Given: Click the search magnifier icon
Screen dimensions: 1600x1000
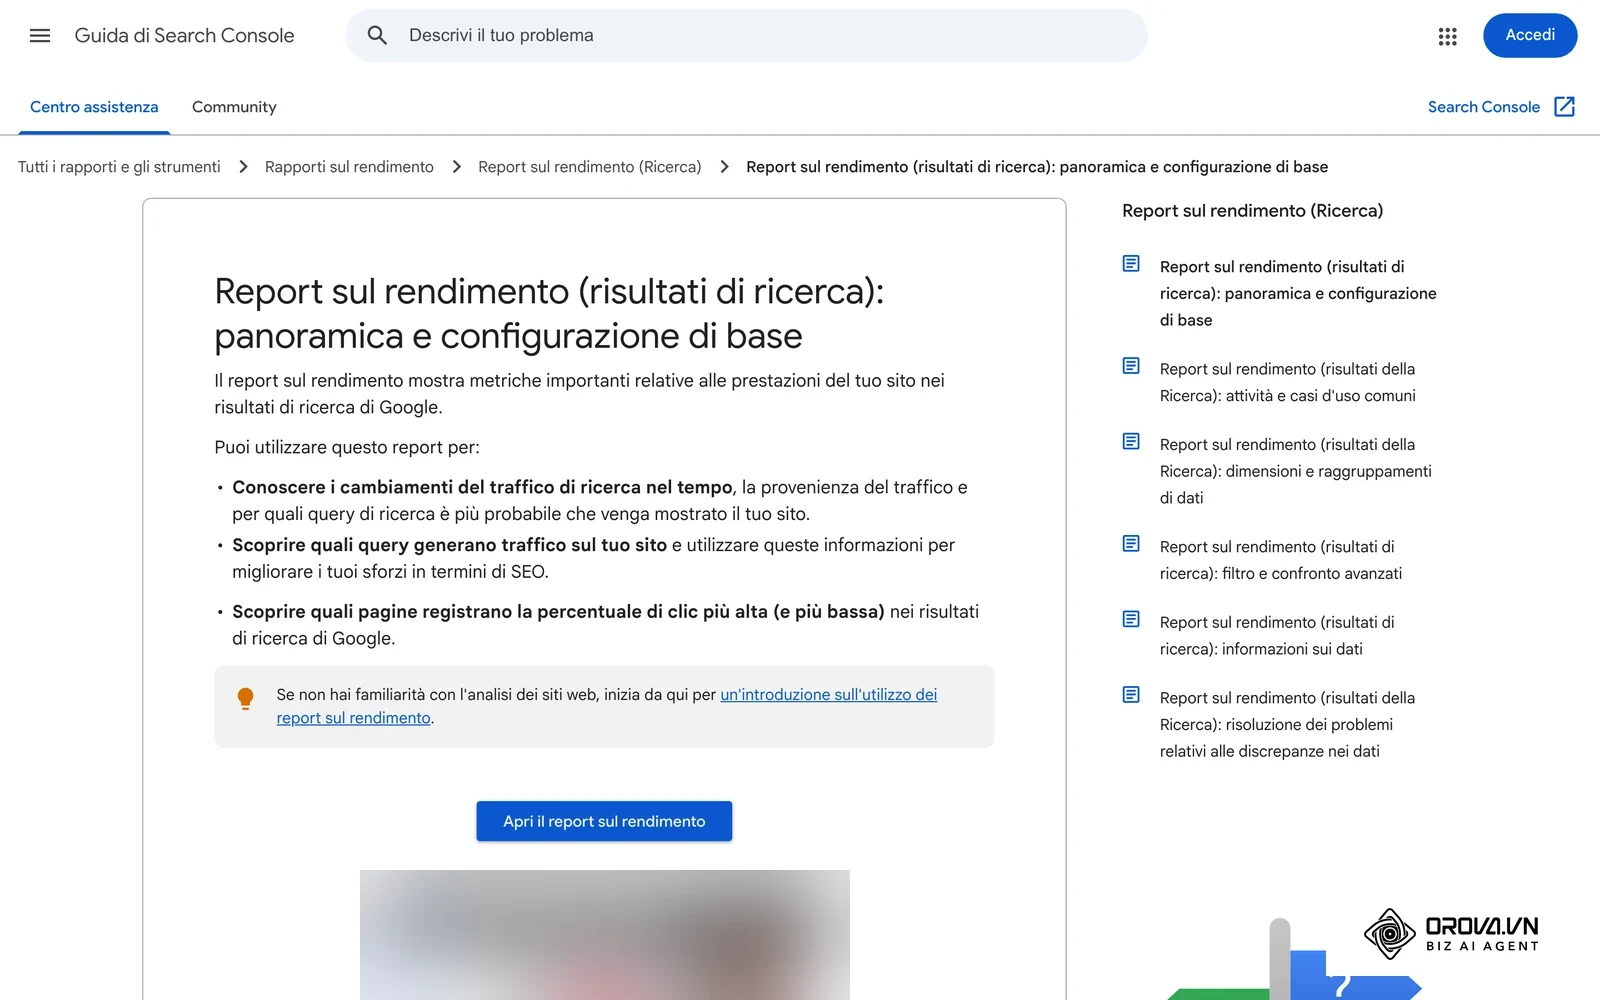Looking at the screenshot, I should 377,36.
